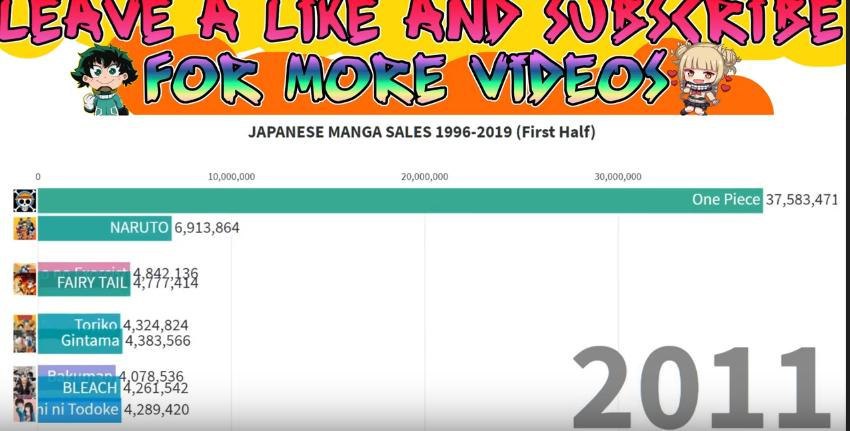Click the One Piece skull icon
Viewport: 850px width, 431px height.
[25, 201]
